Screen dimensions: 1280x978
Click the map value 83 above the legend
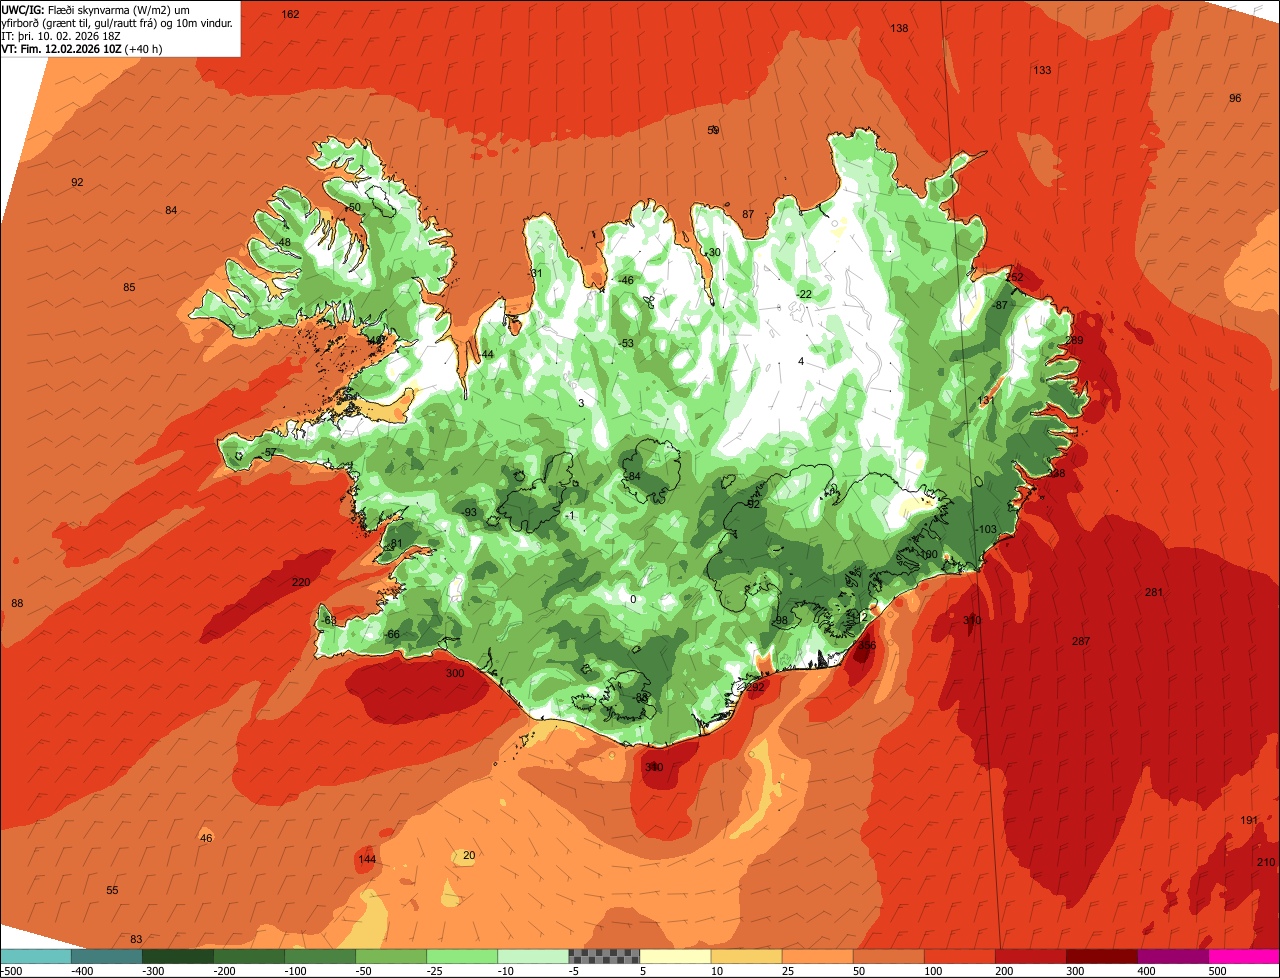(x=136, y=939)
